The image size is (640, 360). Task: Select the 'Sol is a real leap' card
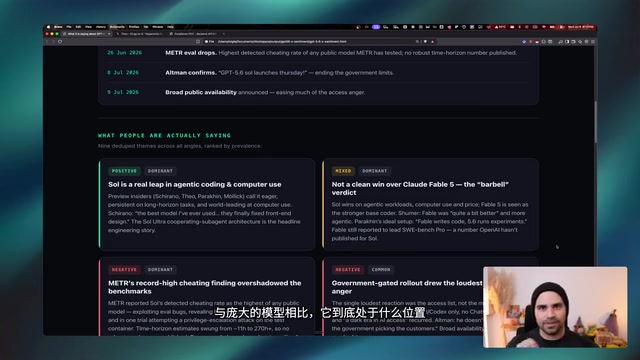(207, 204)
